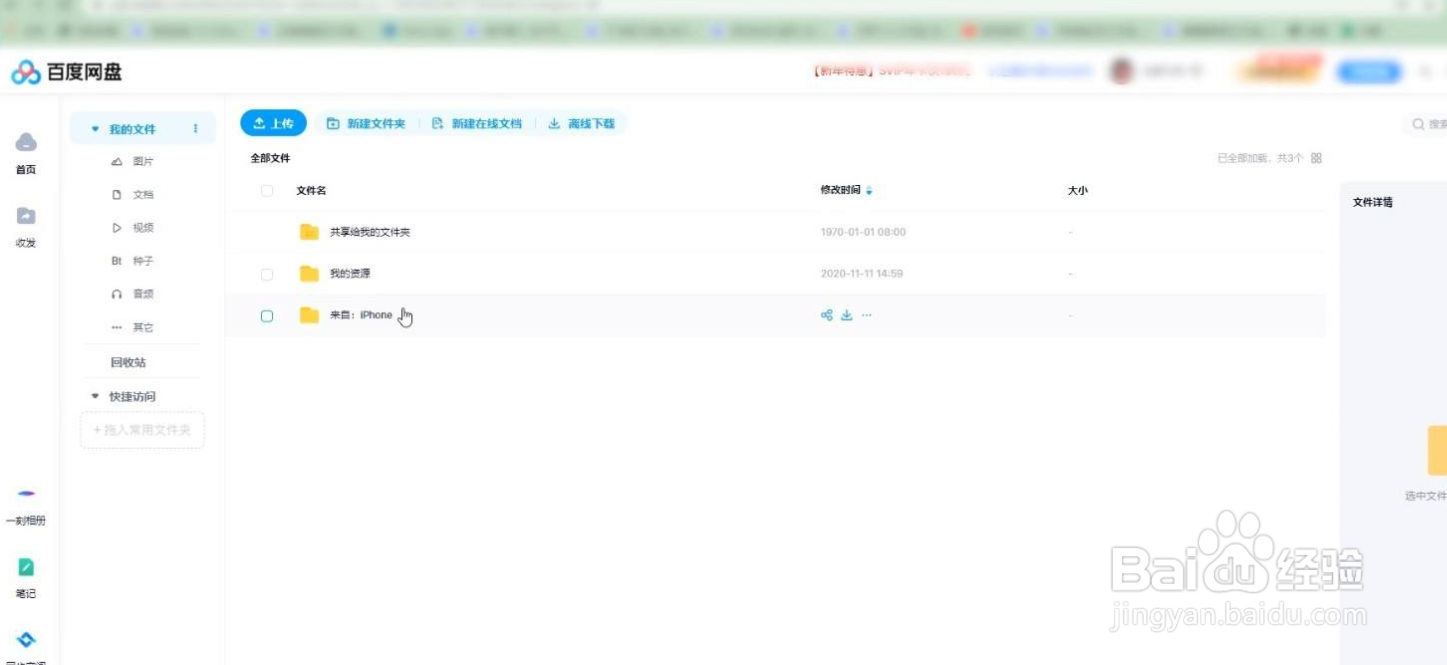1447x665 pixels.
Task: Collapse the 快捷访问 section
Action: [95, 396]
